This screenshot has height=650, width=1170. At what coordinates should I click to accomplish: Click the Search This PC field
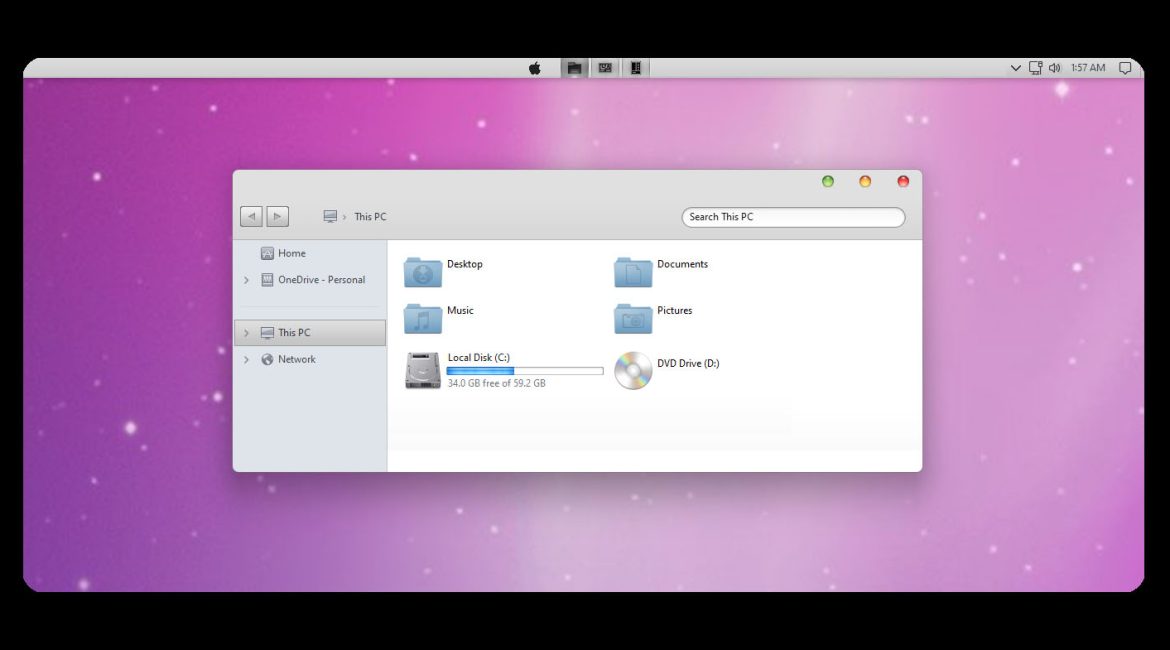tap(792, 217)
